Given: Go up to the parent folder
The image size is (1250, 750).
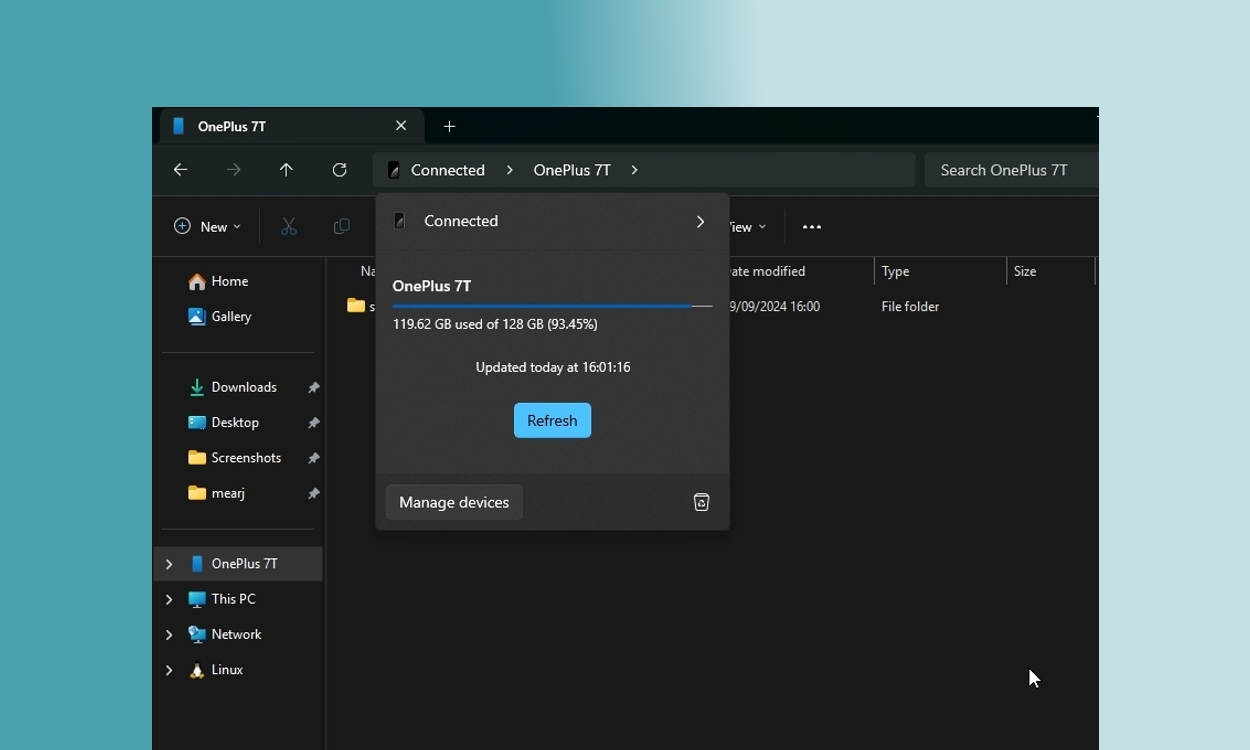Looking at the screenshot, I should pyautogui.click(x=286, y=170).
